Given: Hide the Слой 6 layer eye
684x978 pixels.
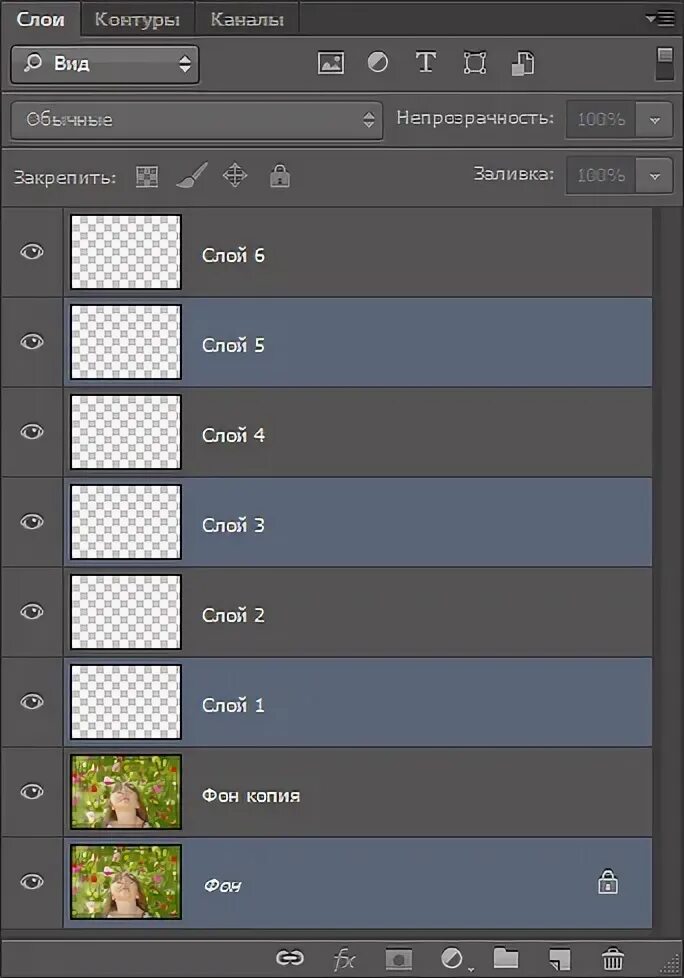Looking at the screenshot, I should [x=32, y=252].
